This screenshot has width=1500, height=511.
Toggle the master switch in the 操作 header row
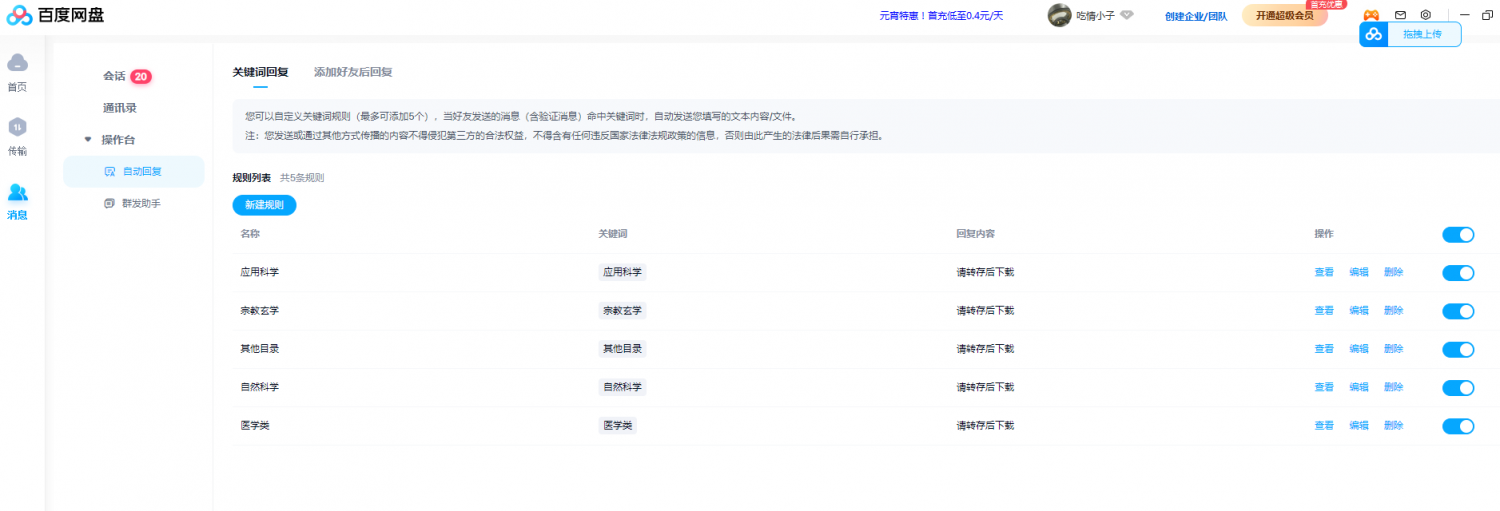(x=1458, y=235)
